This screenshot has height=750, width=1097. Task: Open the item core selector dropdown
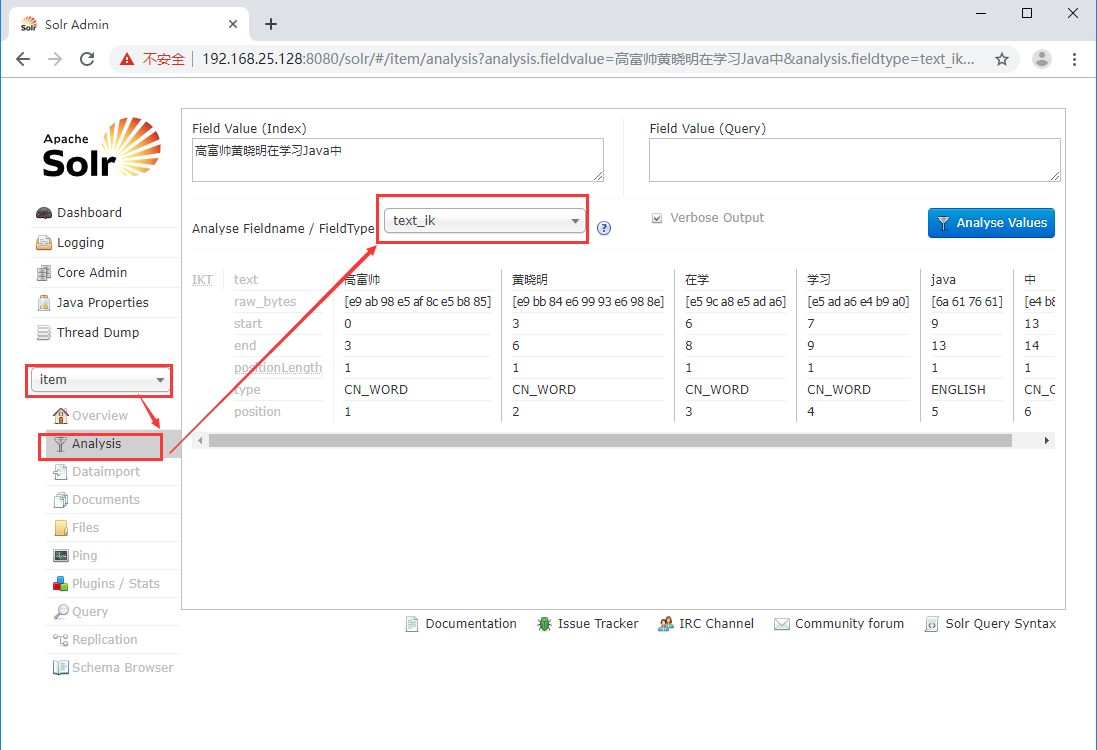(x=99, y=380)
